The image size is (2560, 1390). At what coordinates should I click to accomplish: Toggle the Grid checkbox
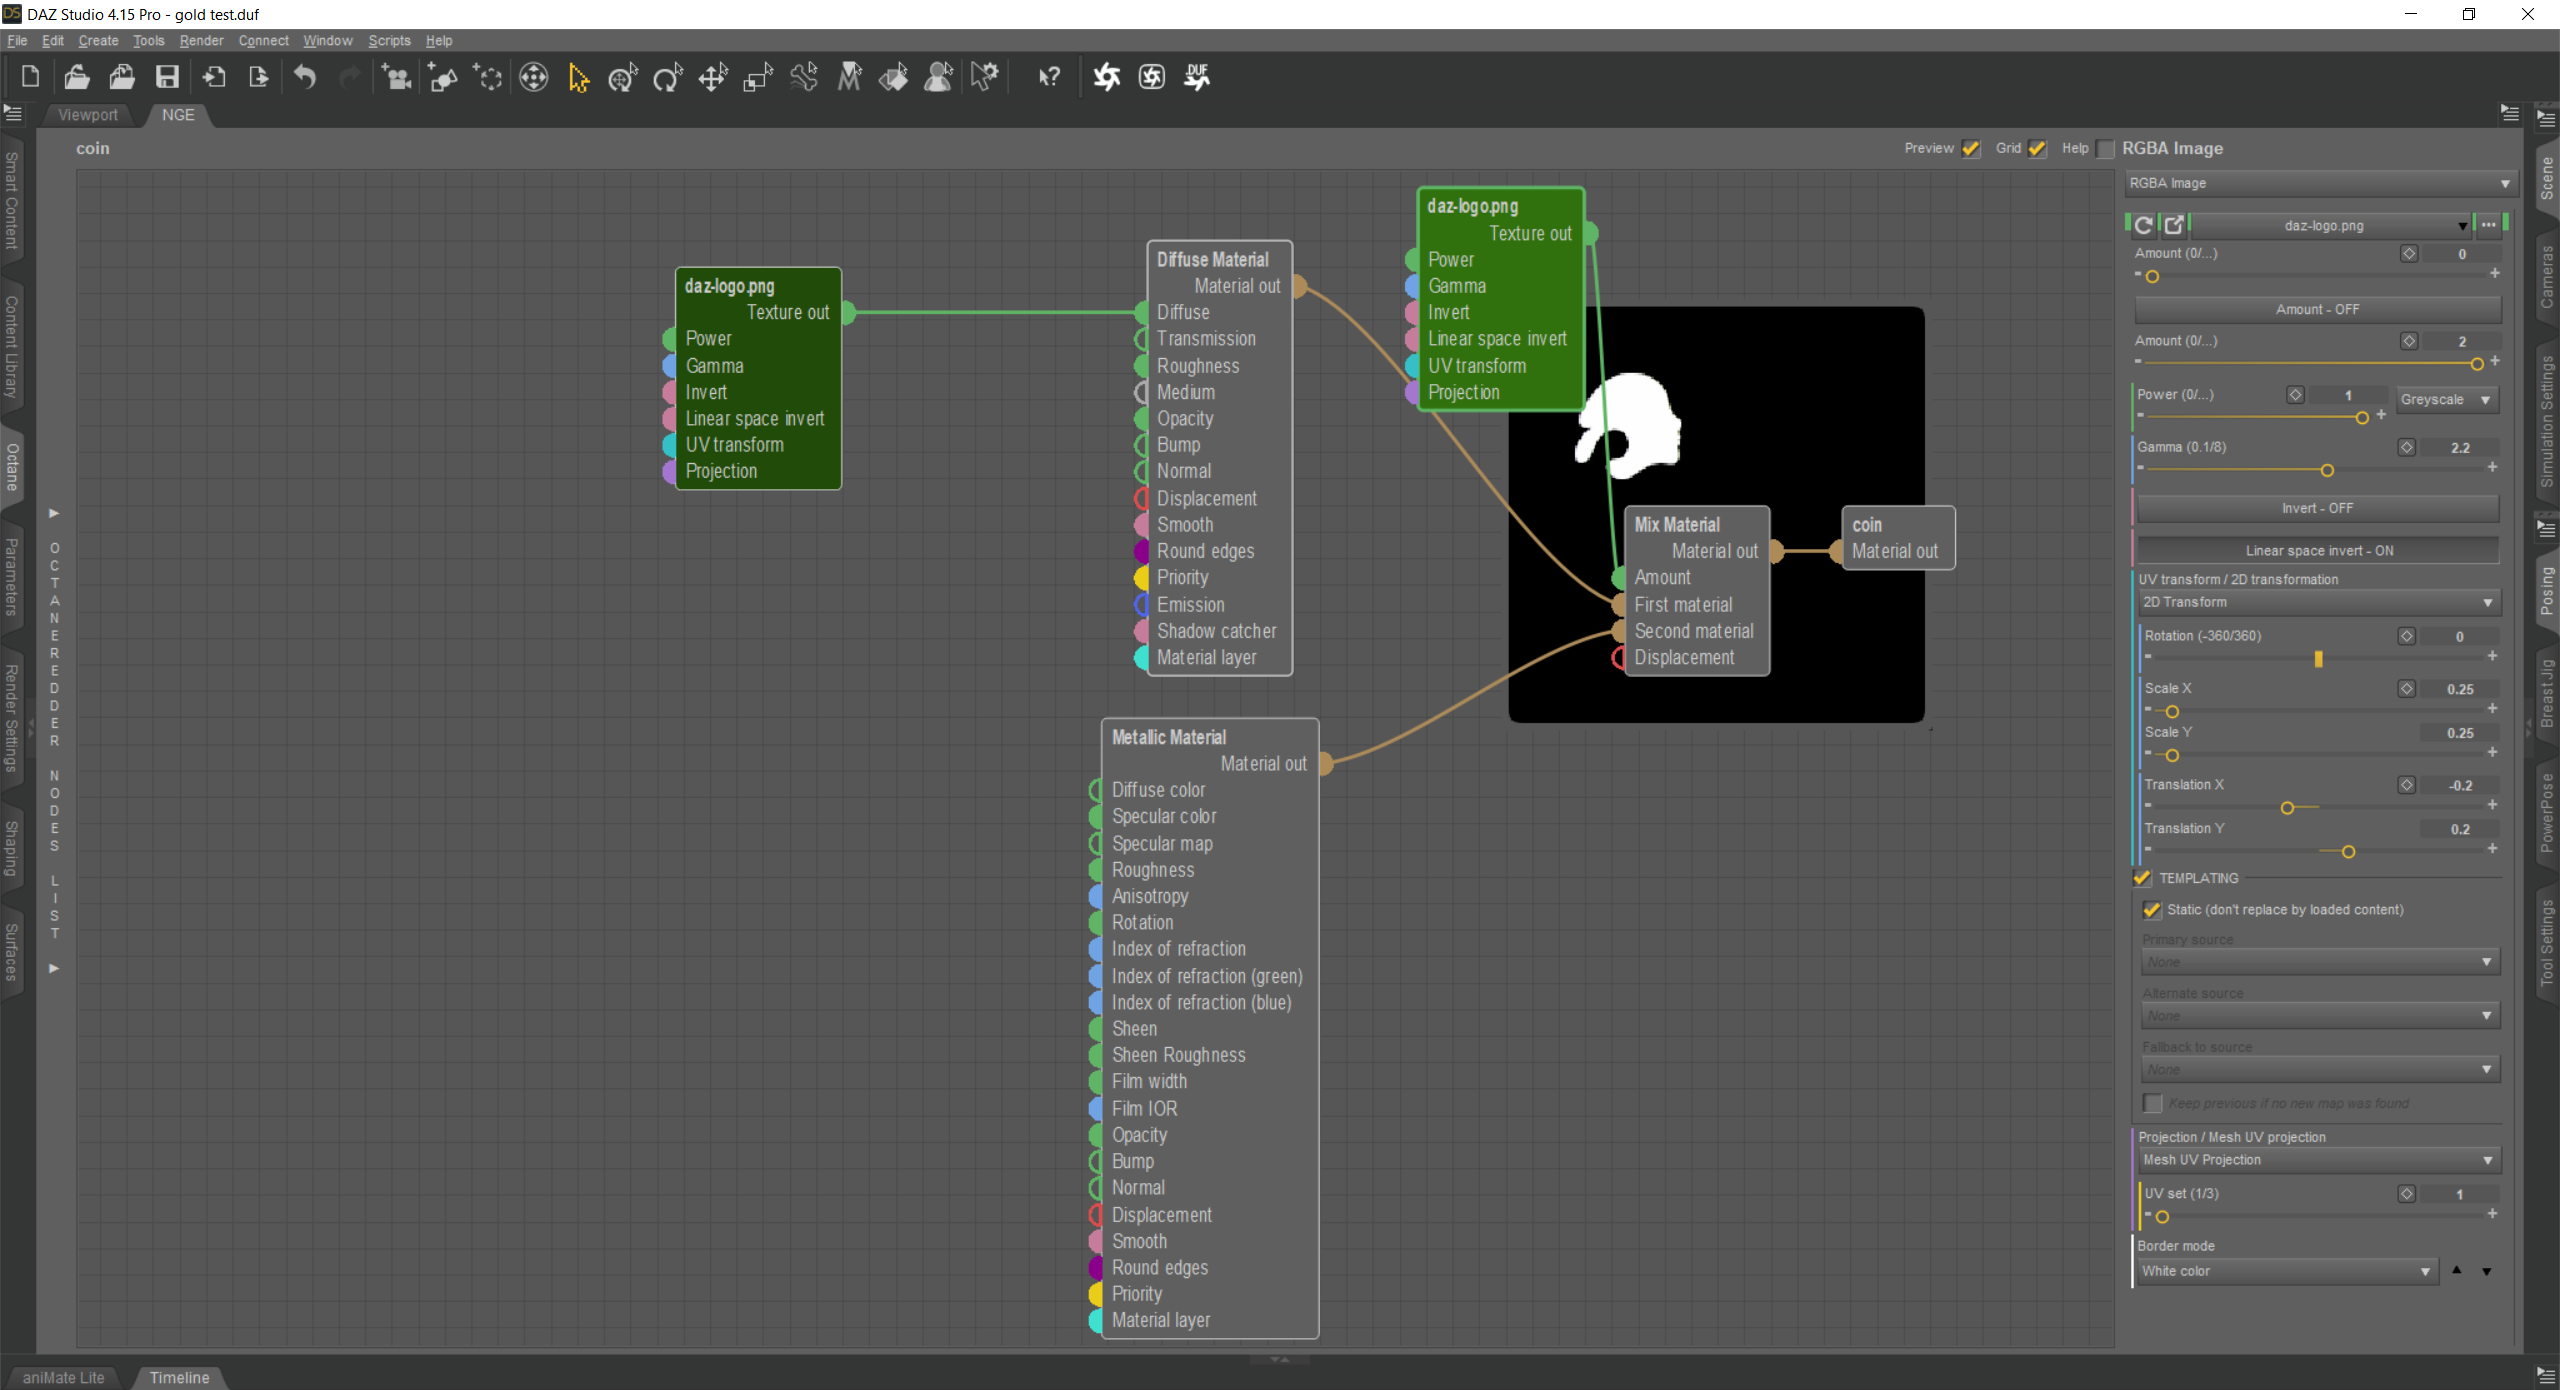click(2036, 148)
